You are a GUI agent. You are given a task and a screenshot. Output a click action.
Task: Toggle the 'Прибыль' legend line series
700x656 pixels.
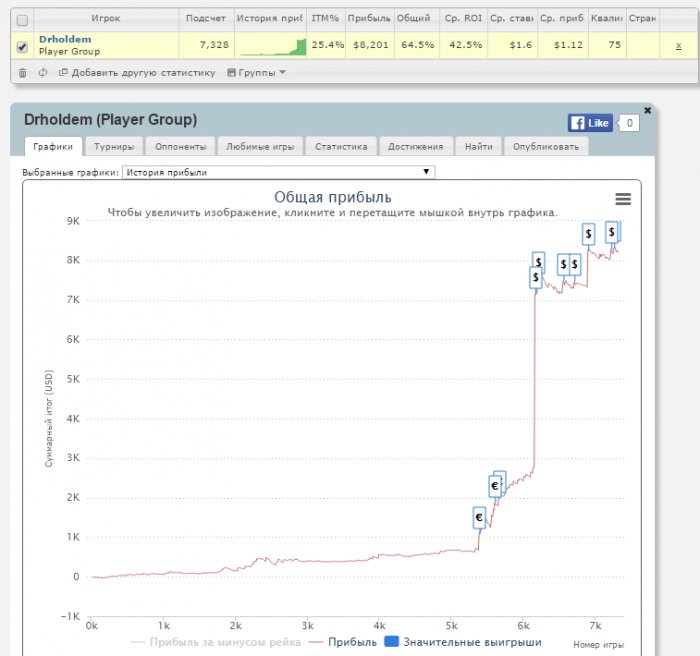tap(342, 641)
